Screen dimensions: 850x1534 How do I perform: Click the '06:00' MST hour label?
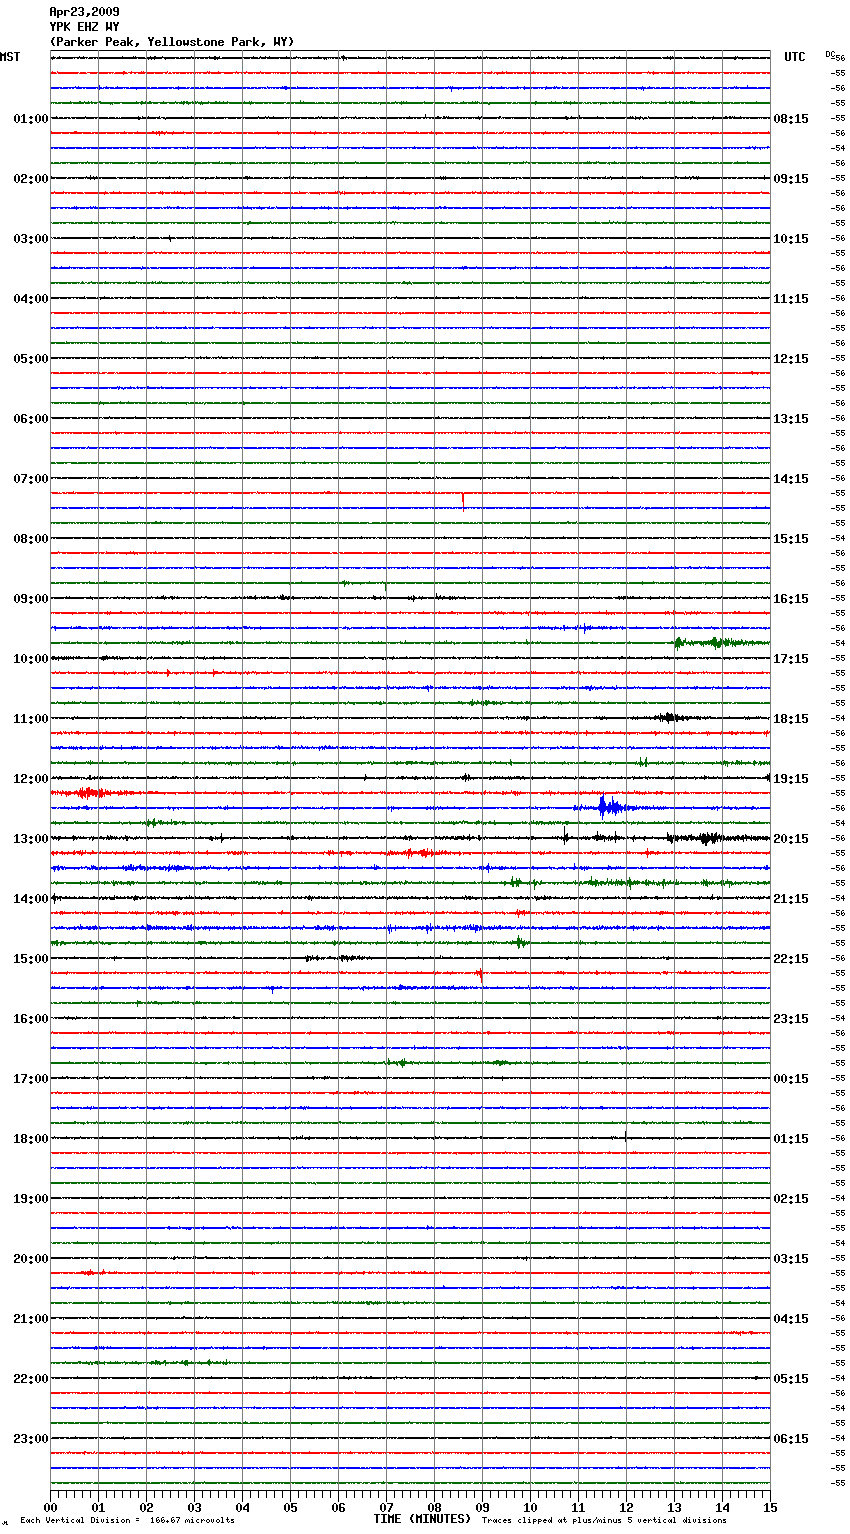[x=30, y=419]
